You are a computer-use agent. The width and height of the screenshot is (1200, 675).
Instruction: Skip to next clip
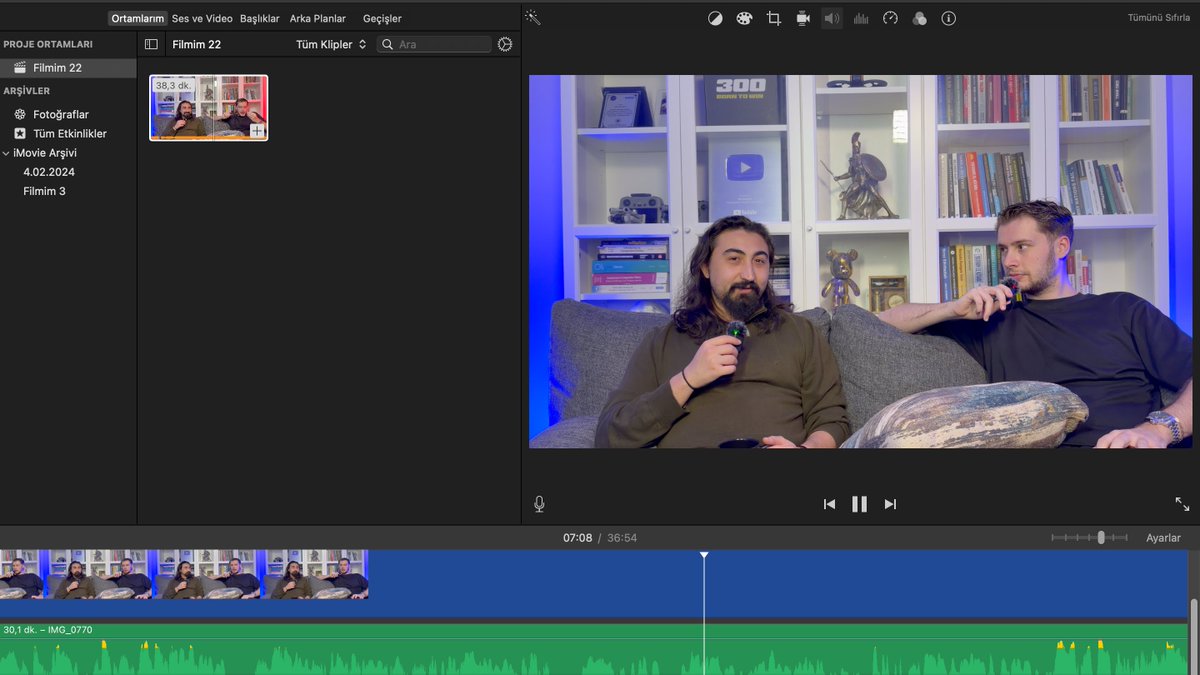[x=890, y=504]
